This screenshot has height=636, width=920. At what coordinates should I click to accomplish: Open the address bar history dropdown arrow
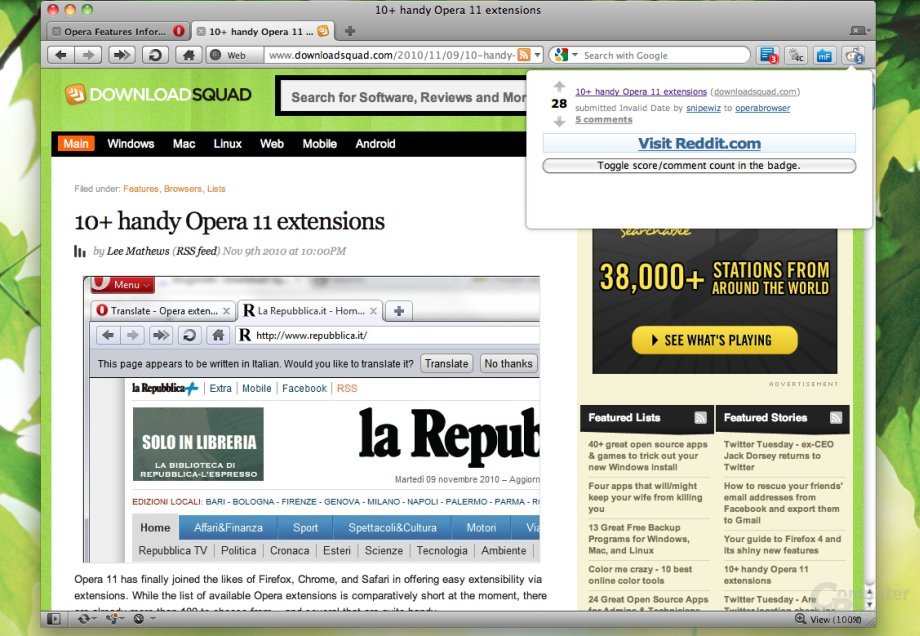pyautogui.click(x=537, y=55)
